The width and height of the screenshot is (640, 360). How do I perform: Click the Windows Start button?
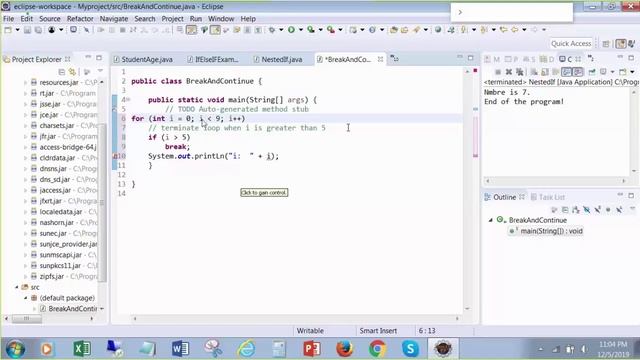tap(15, 349)
